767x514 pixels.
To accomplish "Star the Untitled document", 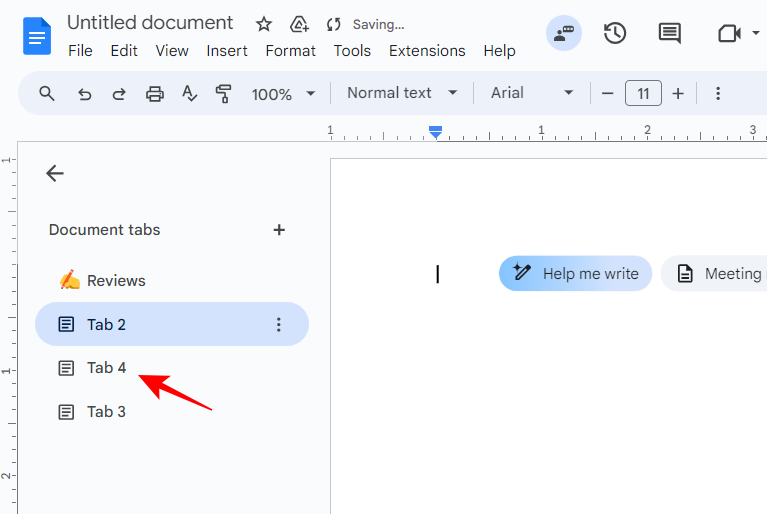I will pos(264,24).
